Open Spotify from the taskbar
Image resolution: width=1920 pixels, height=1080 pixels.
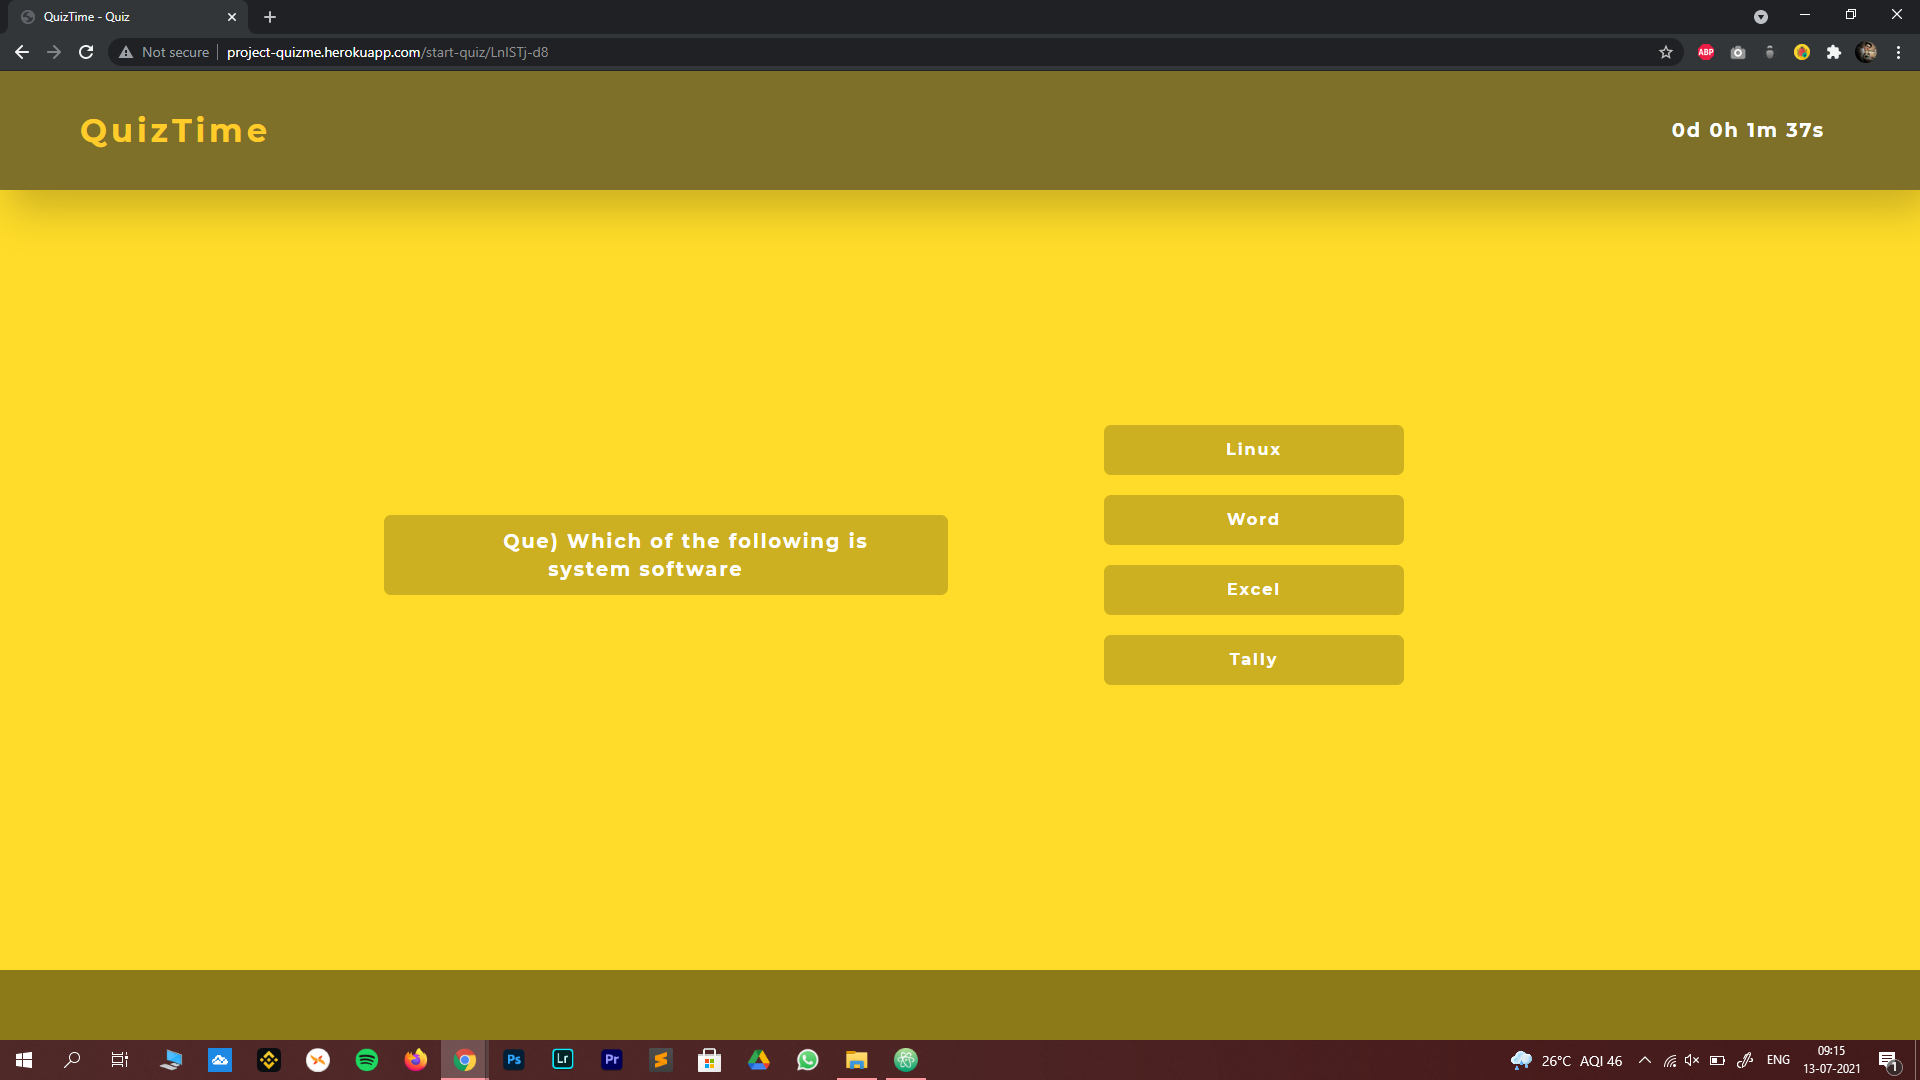tap(367, 1060)
